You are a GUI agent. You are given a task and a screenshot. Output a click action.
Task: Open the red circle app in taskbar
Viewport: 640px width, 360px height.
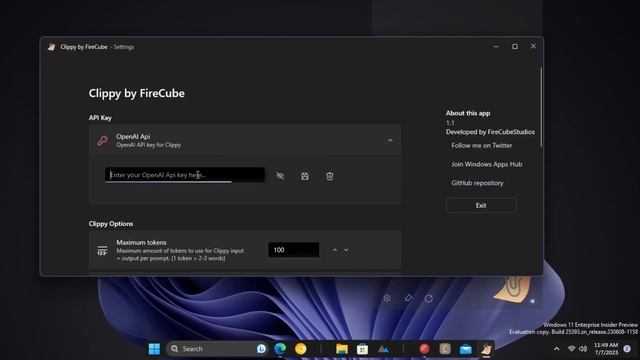pos(424,349)
